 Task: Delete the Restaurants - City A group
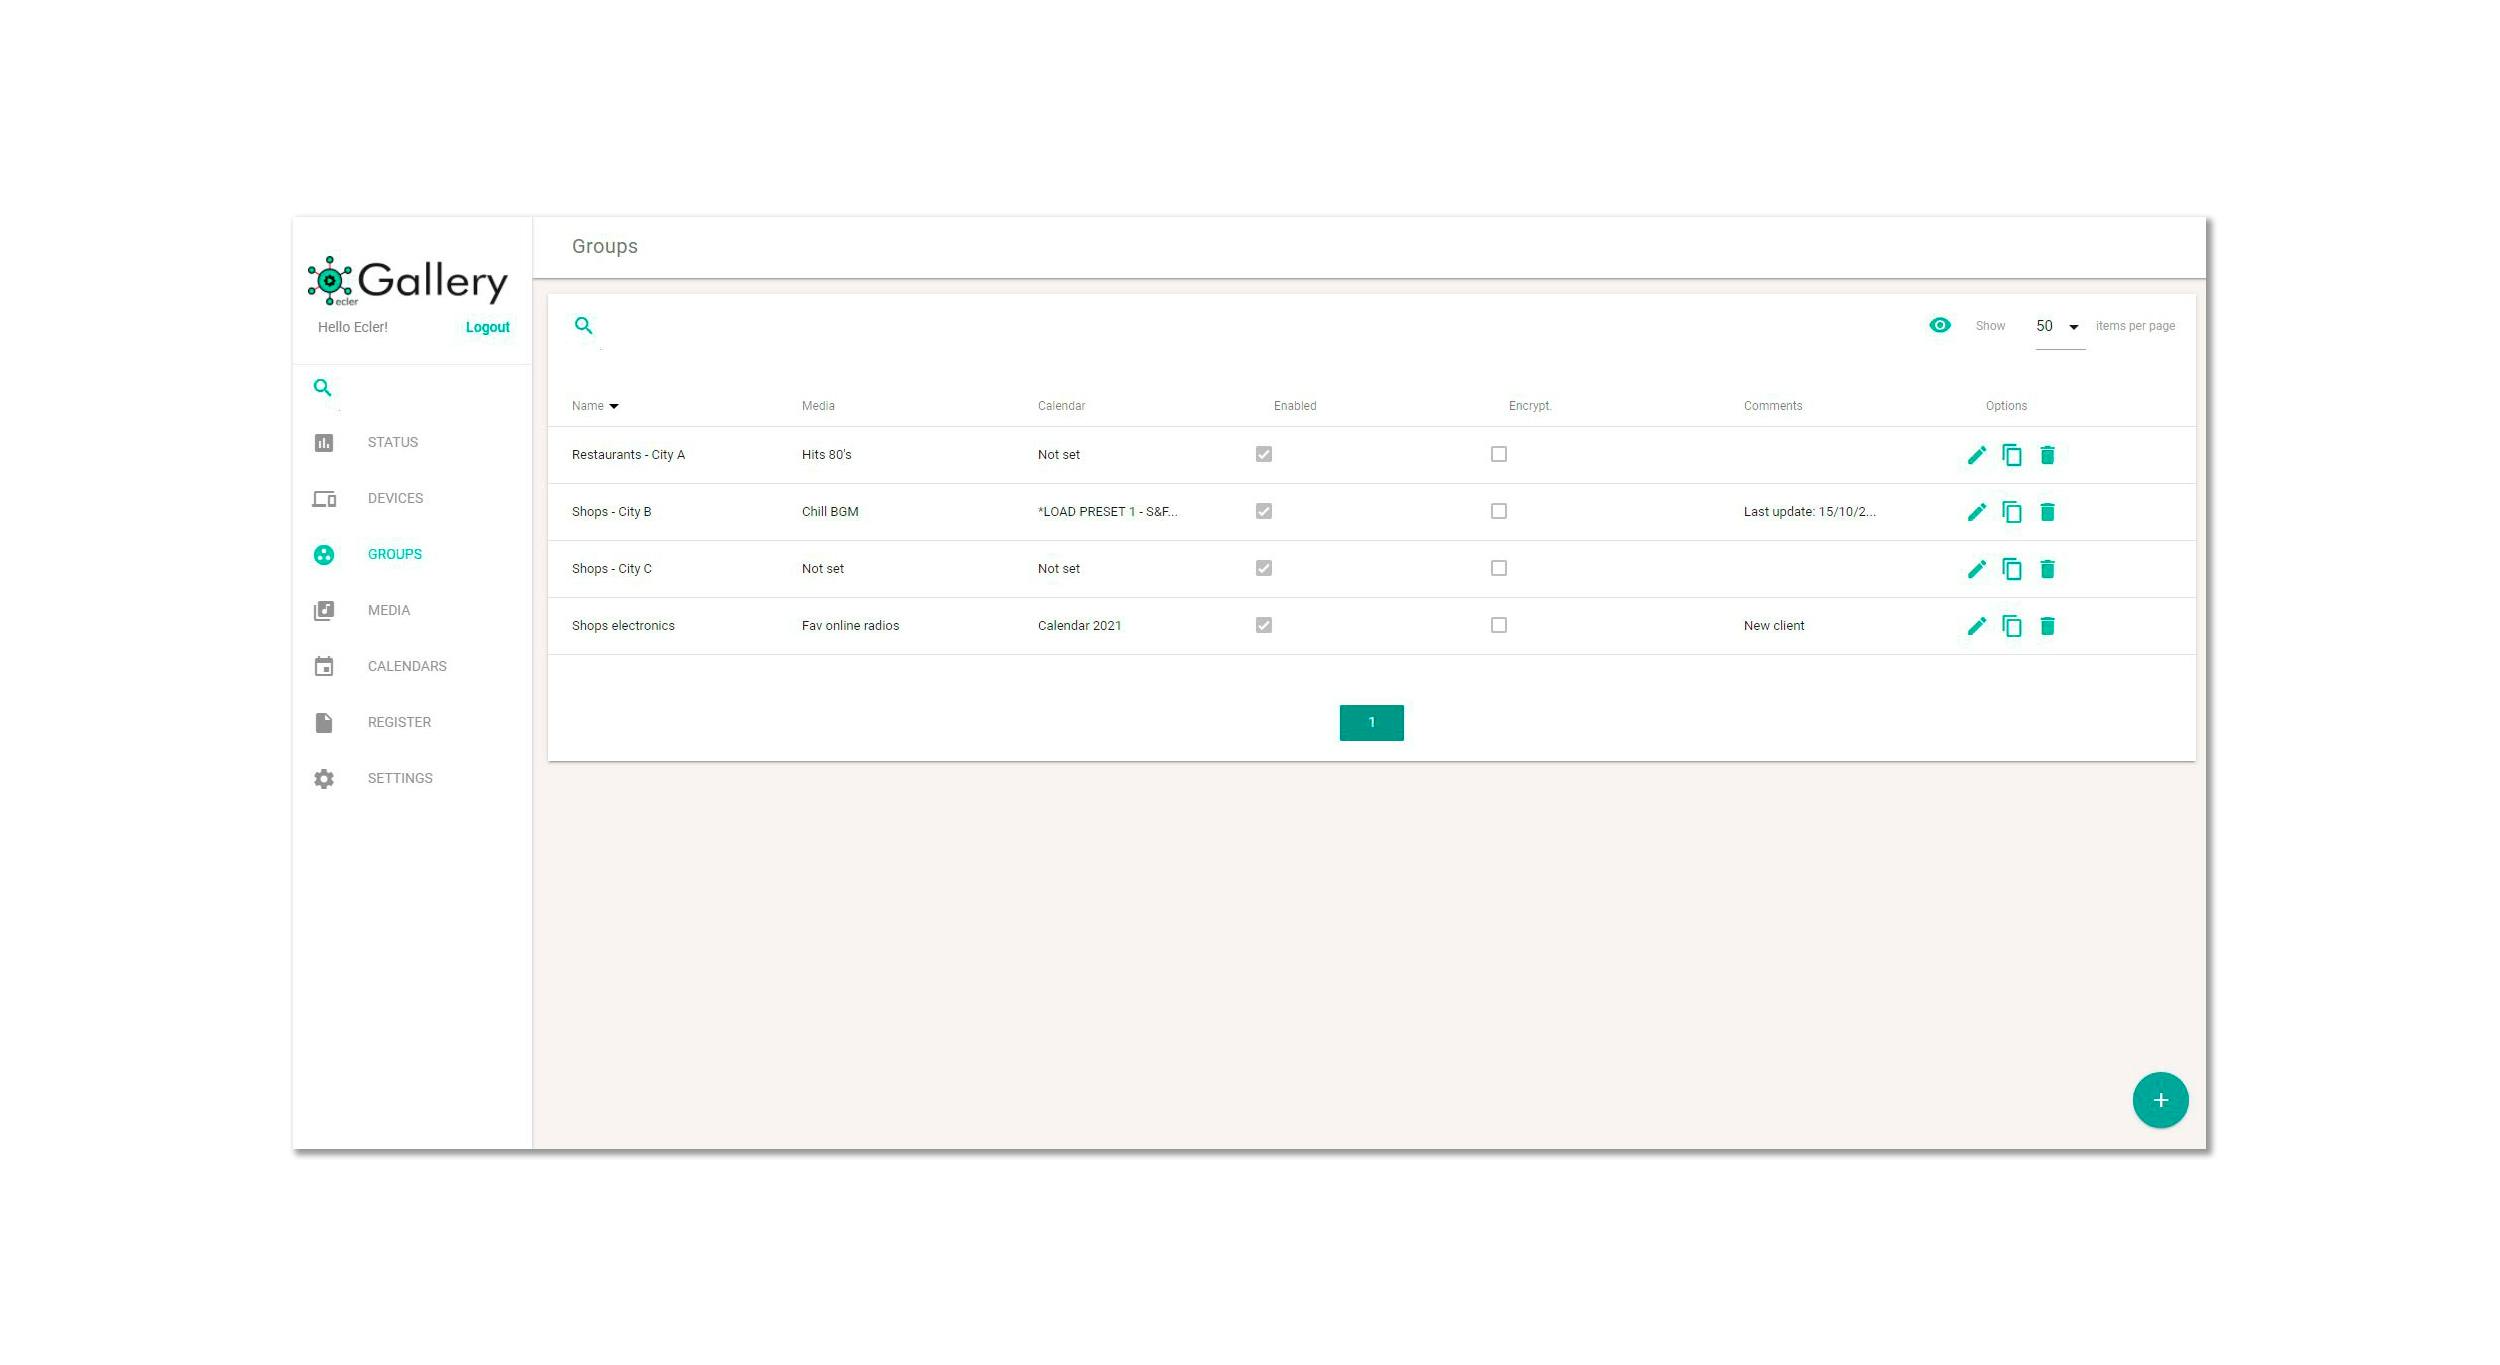tap(2047, 455)
